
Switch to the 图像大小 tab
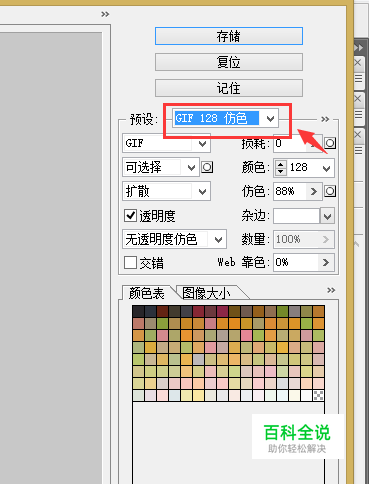coord(207,293)
